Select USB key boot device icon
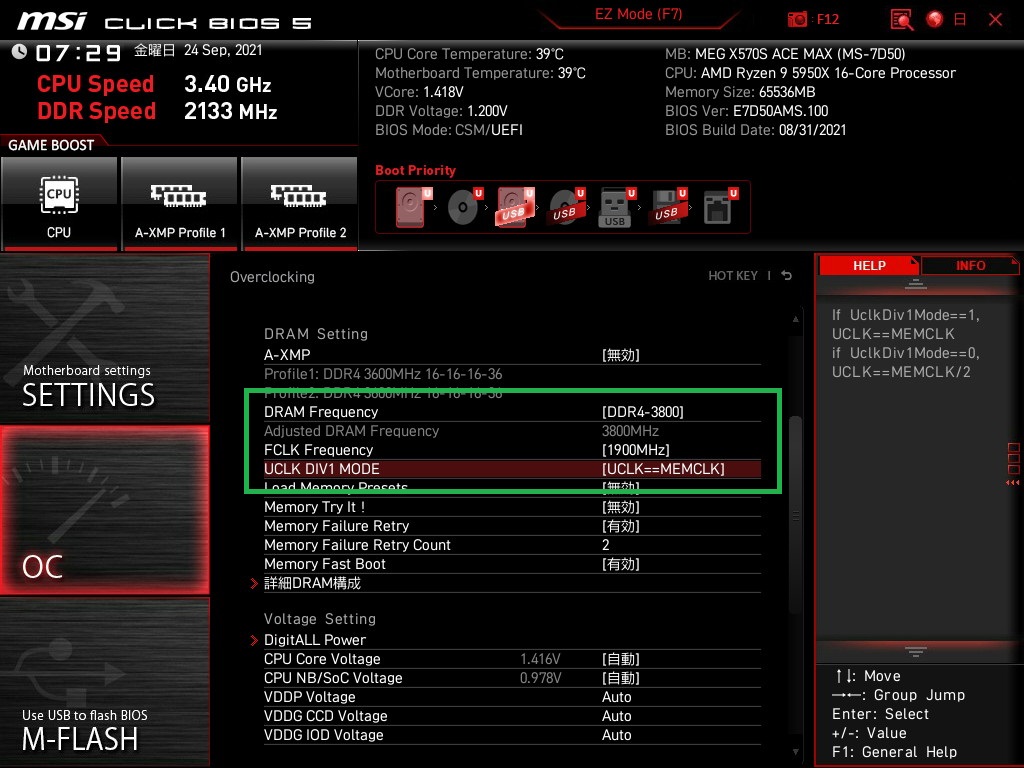 click(616, 208)
